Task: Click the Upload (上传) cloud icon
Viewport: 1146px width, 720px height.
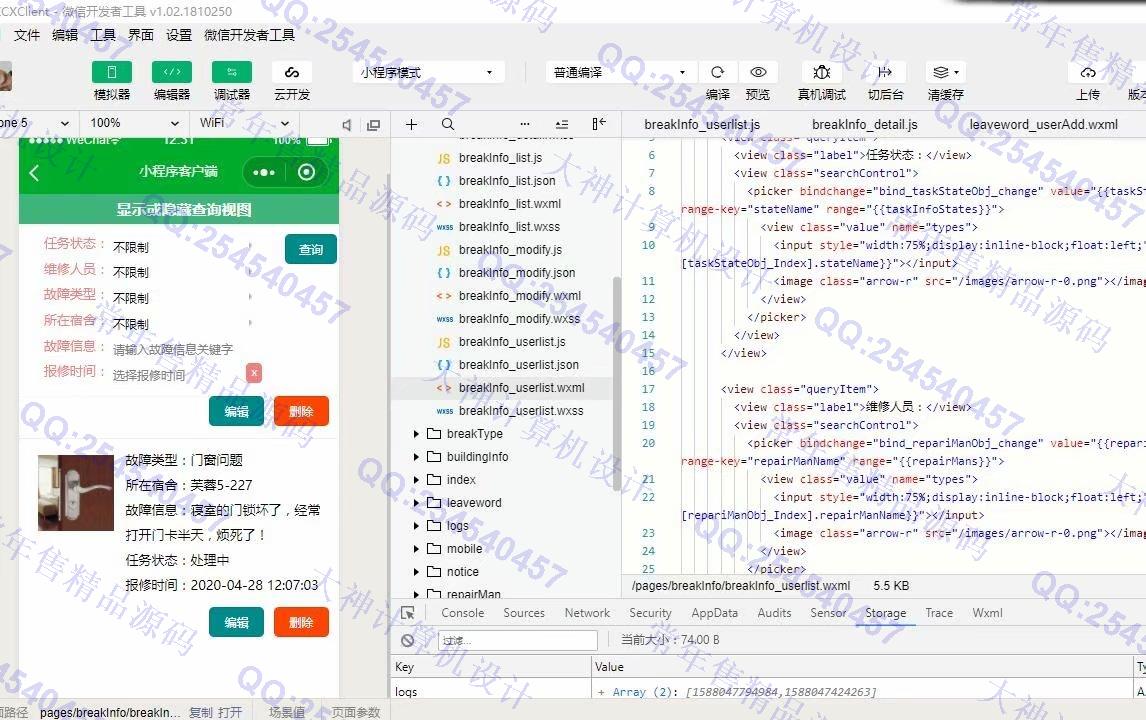Action: tap(1088, 72)
